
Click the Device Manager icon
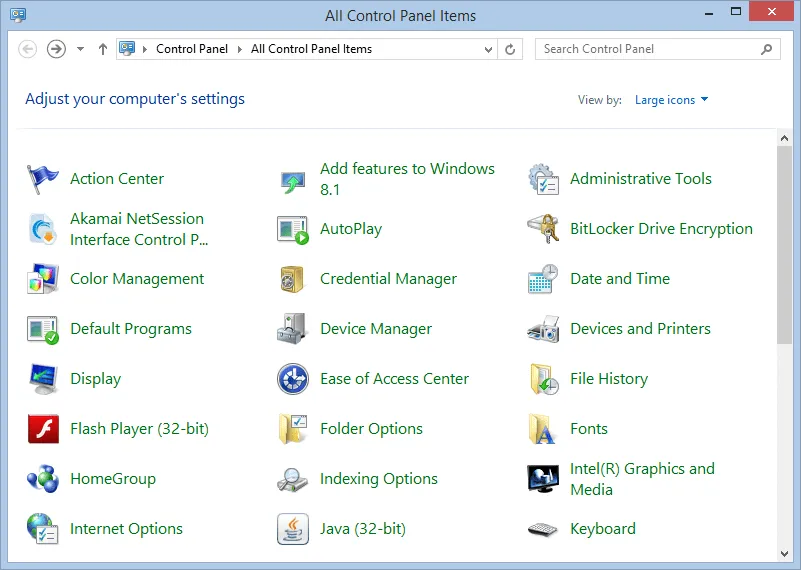coord(292,329)
